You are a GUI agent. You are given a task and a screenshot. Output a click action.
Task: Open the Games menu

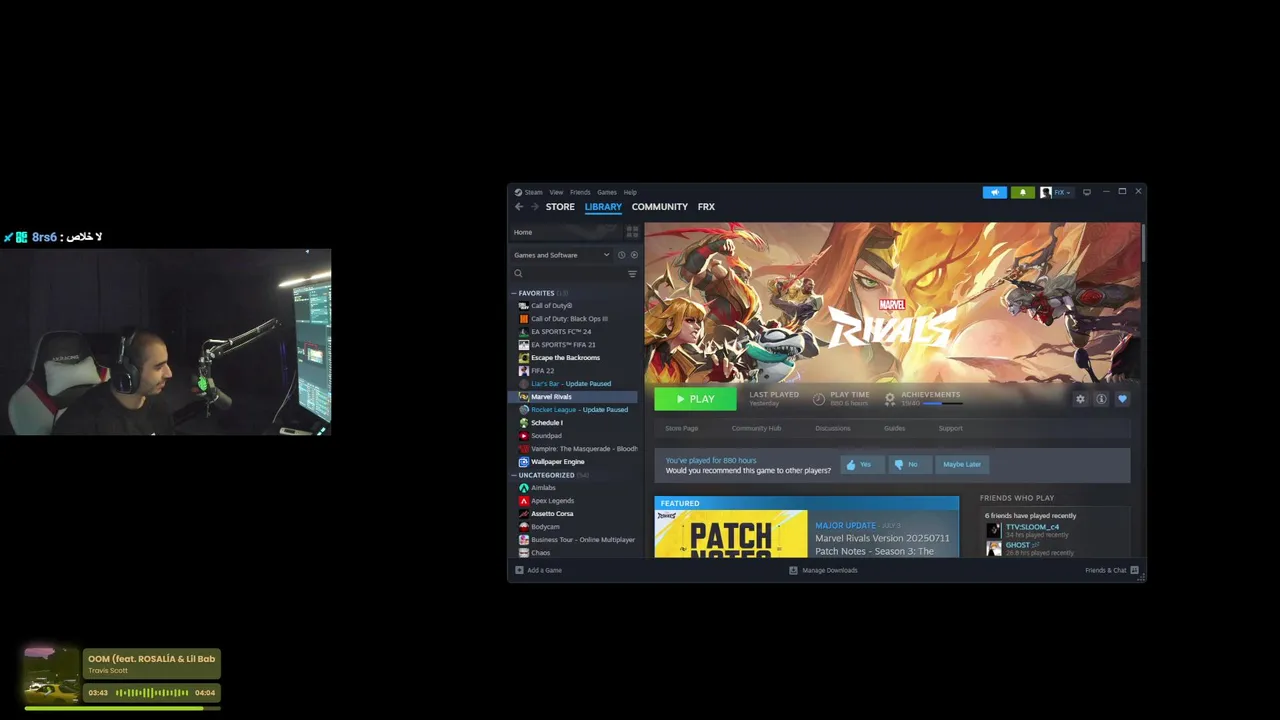click(x=607, y=192)
